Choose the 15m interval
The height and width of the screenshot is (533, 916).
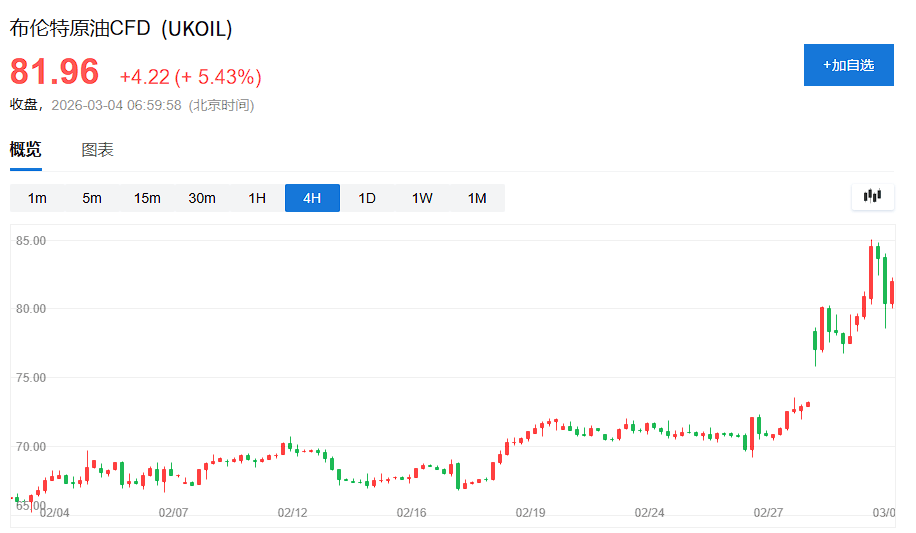147,198
